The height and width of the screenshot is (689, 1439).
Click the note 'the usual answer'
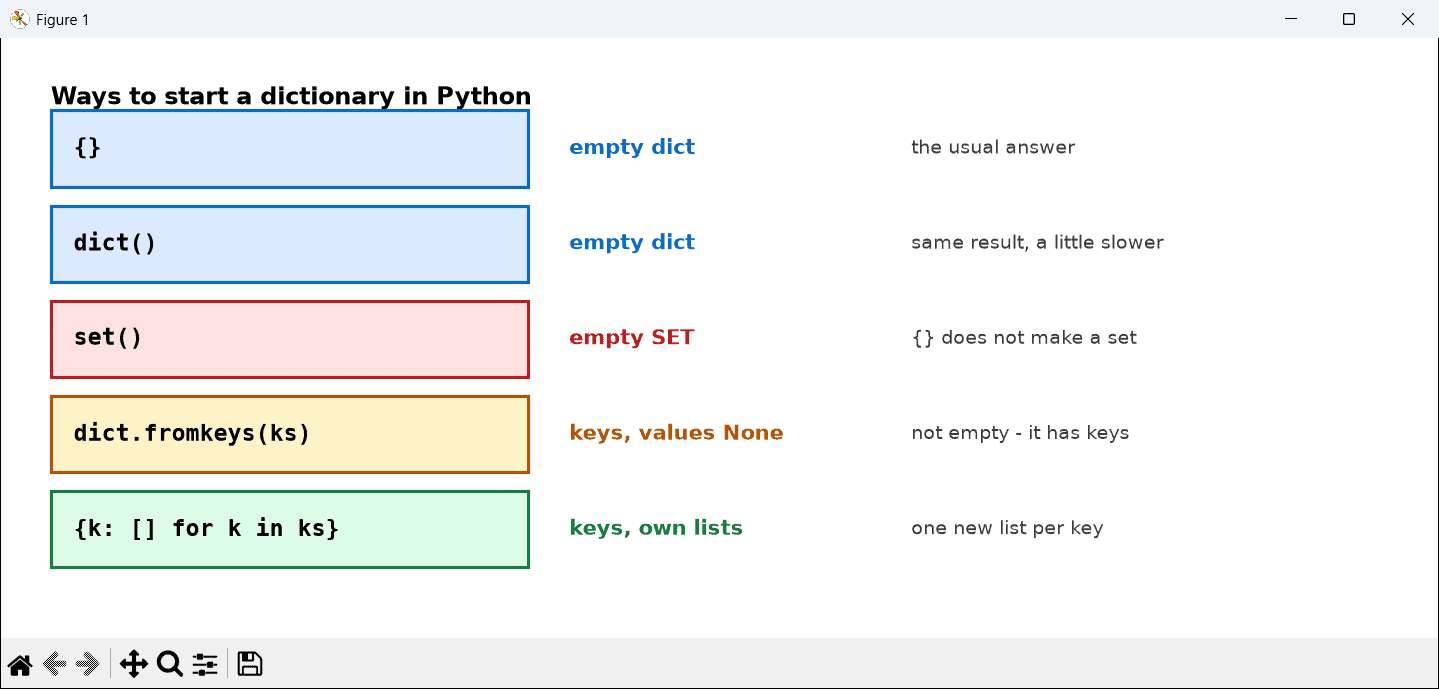pos(993,147)
